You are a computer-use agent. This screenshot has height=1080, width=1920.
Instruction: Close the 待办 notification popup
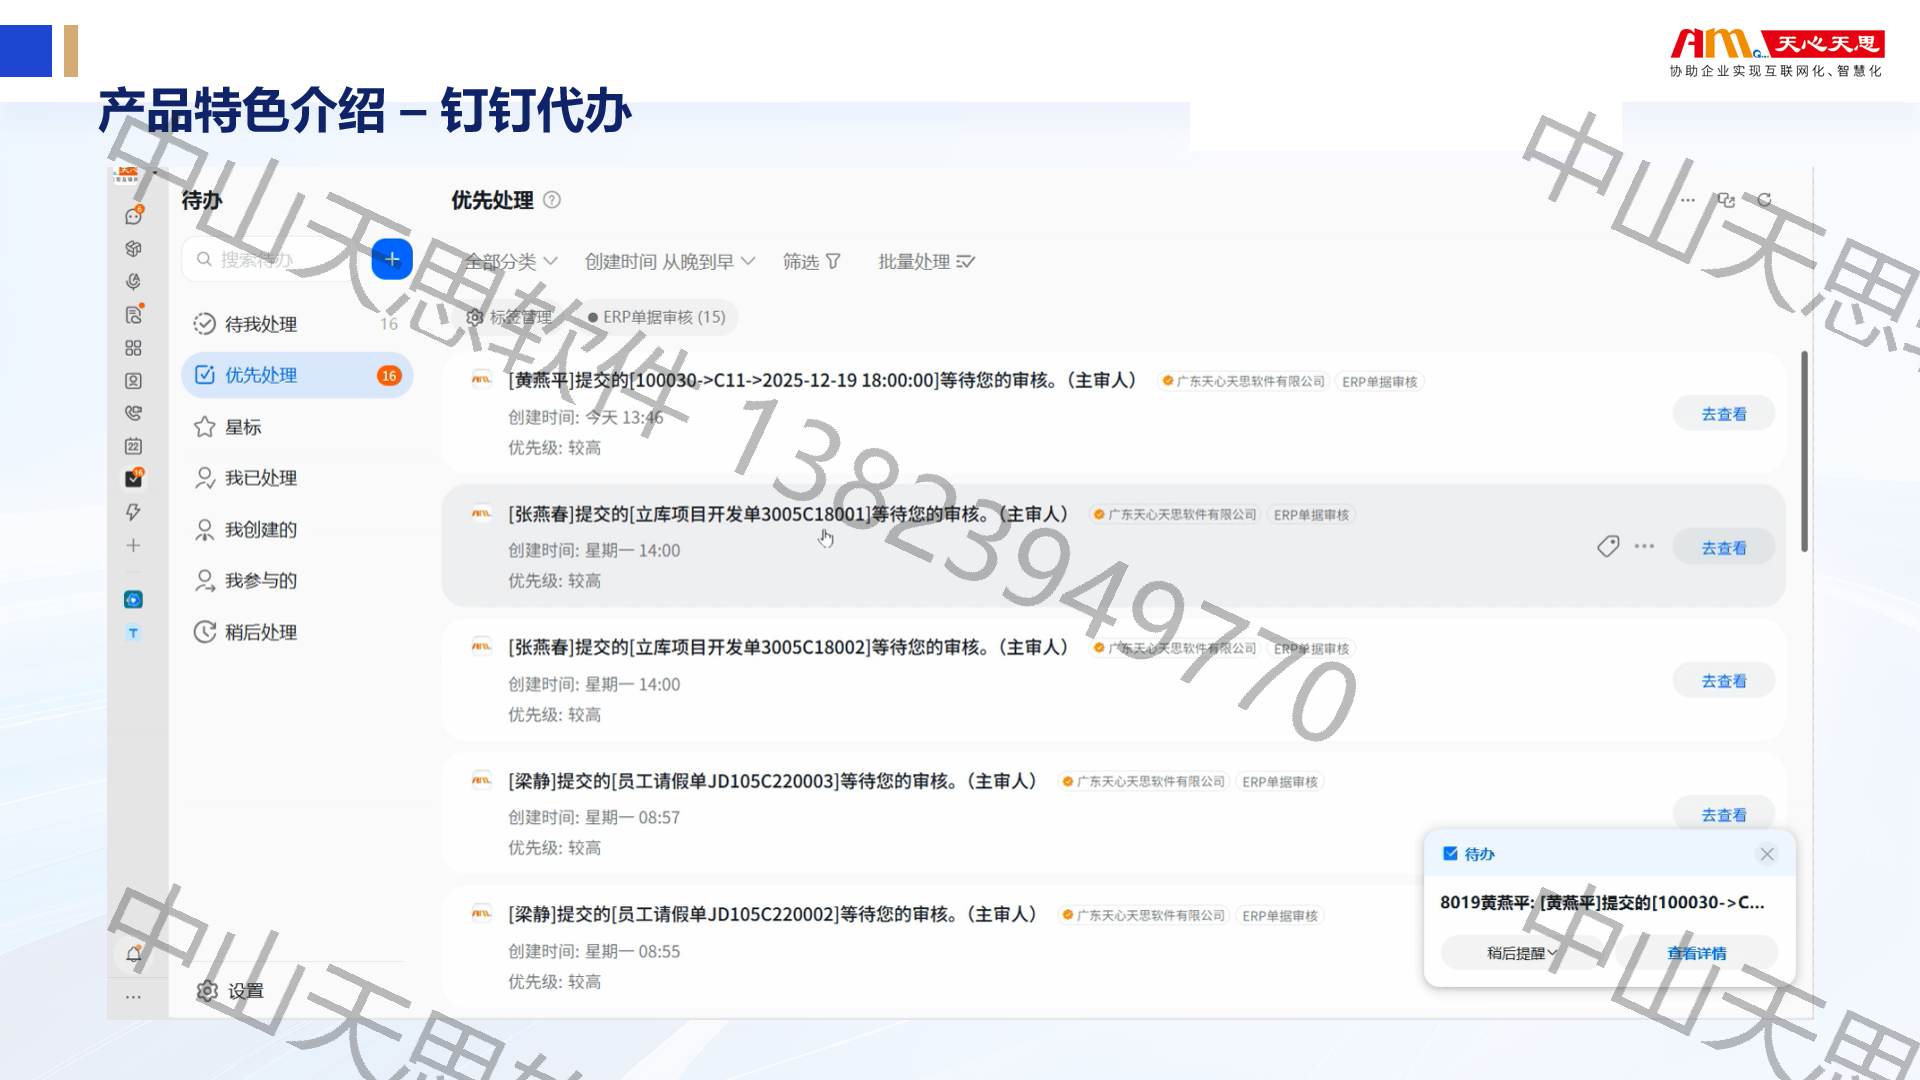click(1767, 854)
